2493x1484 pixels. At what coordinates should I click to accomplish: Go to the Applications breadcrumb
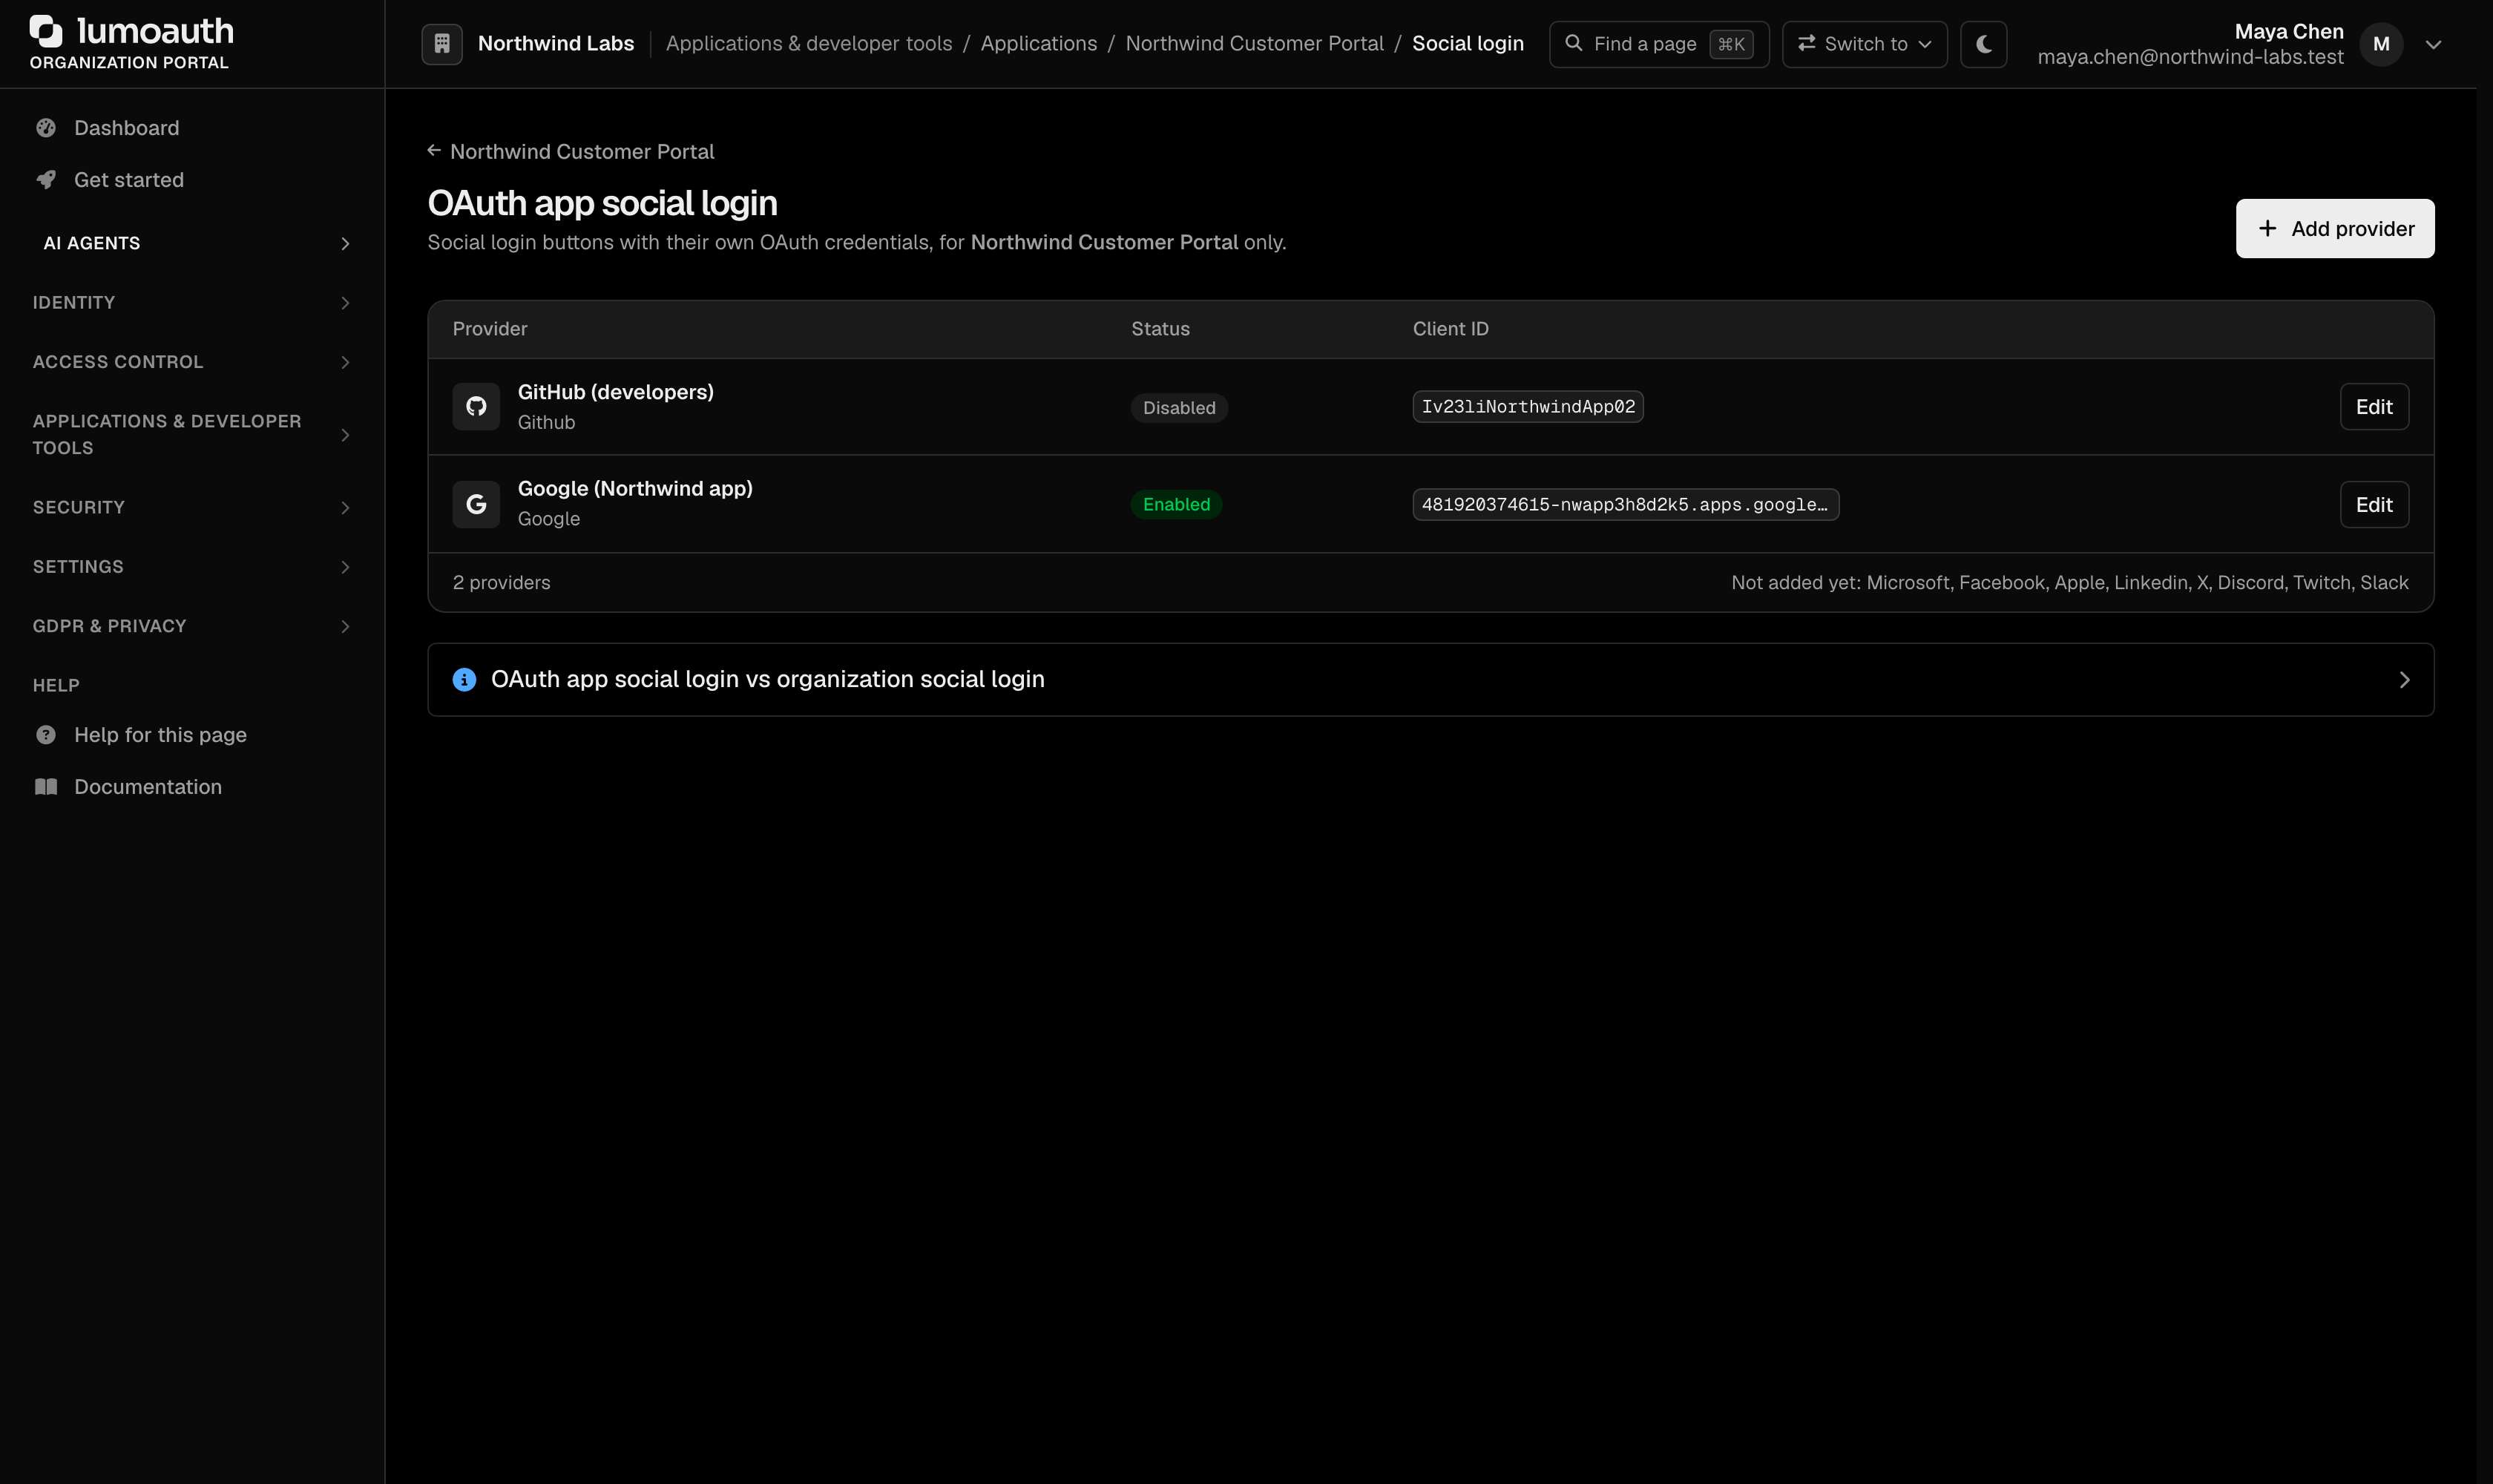pyautogui.click(x=1039, y=44)
